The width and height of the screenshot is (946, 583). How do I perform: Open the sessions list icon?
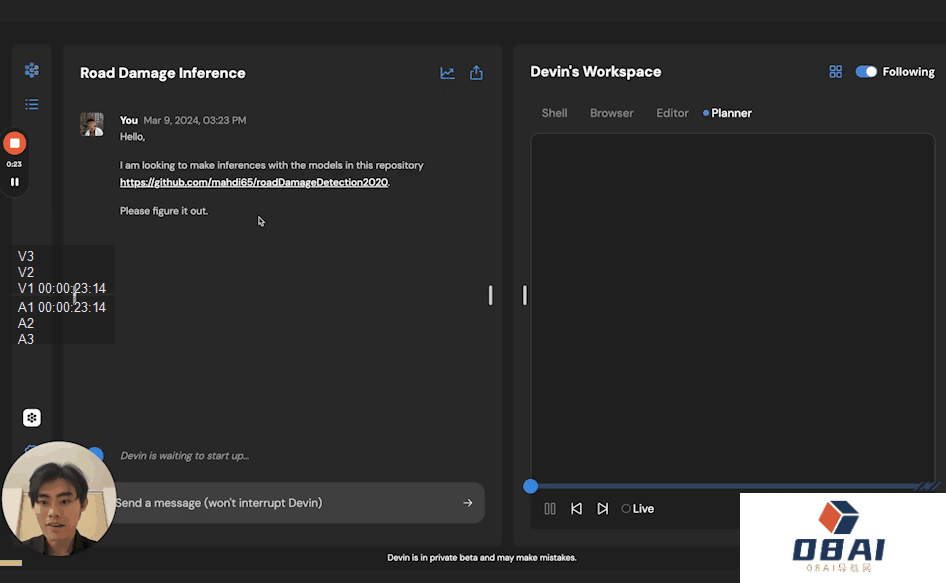(32, 104)
